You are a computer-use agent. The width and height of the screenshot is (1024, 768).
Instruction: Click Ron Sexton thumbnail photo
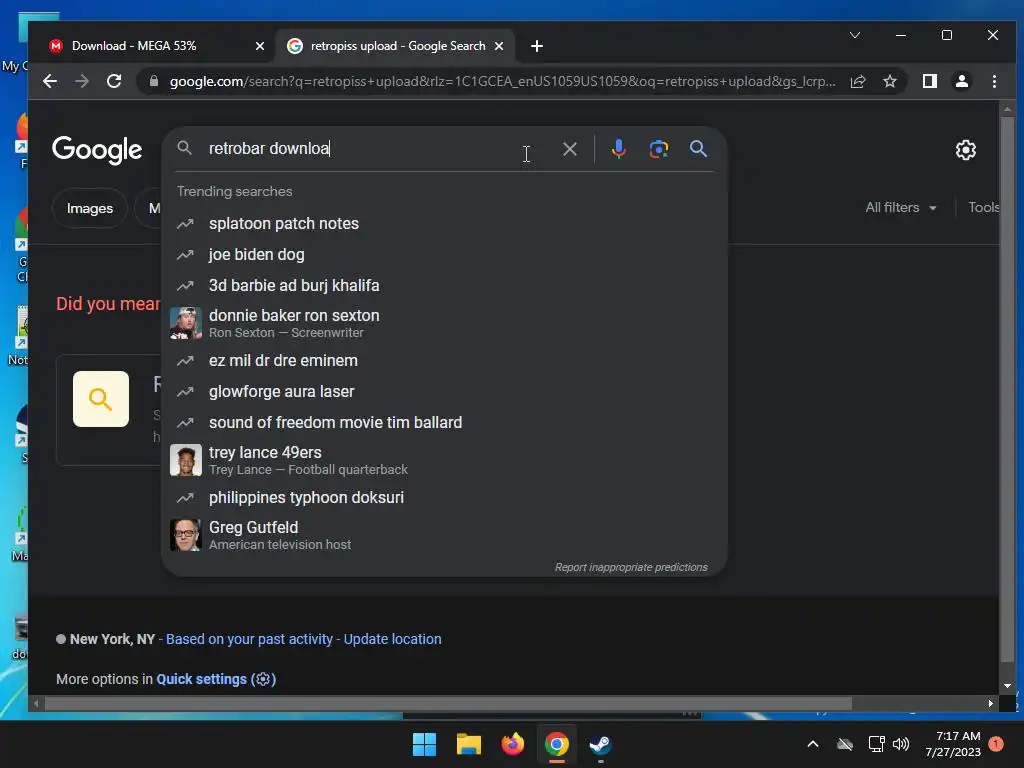point(185,323)
